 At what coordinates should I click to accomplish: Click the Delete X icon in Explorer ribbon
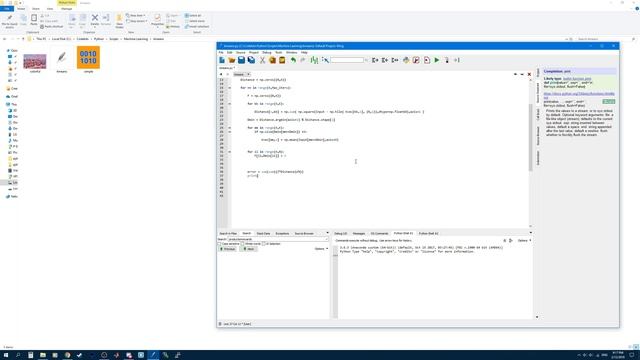95,19
